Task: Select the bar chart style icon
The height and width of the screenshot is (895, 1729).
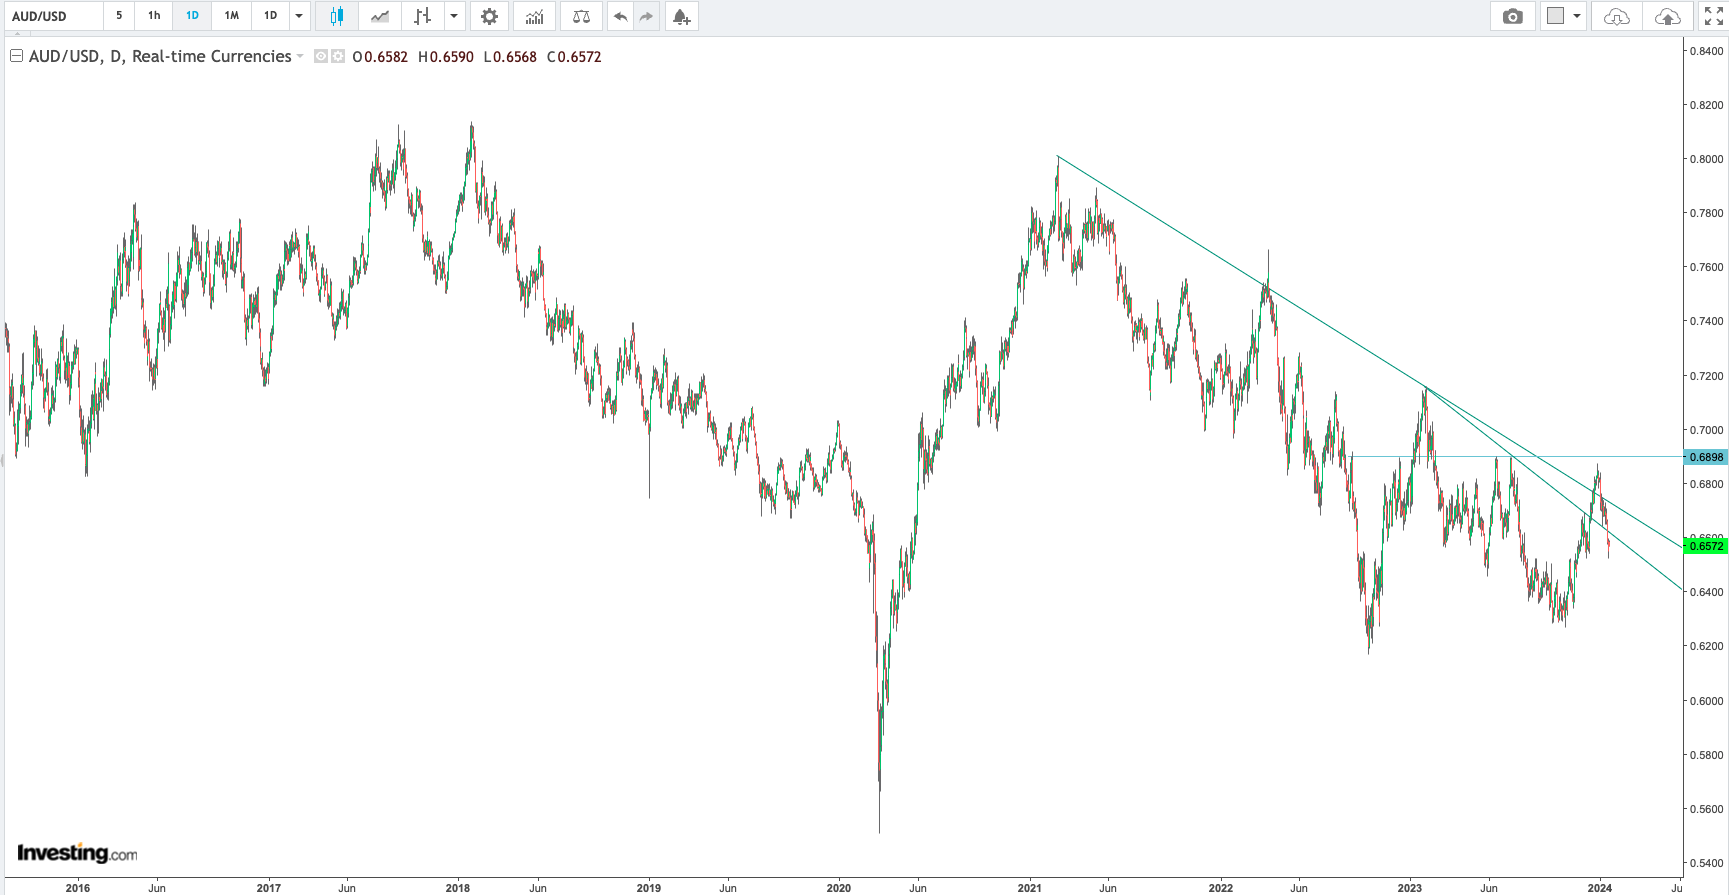Action: (x=423, y=16)
